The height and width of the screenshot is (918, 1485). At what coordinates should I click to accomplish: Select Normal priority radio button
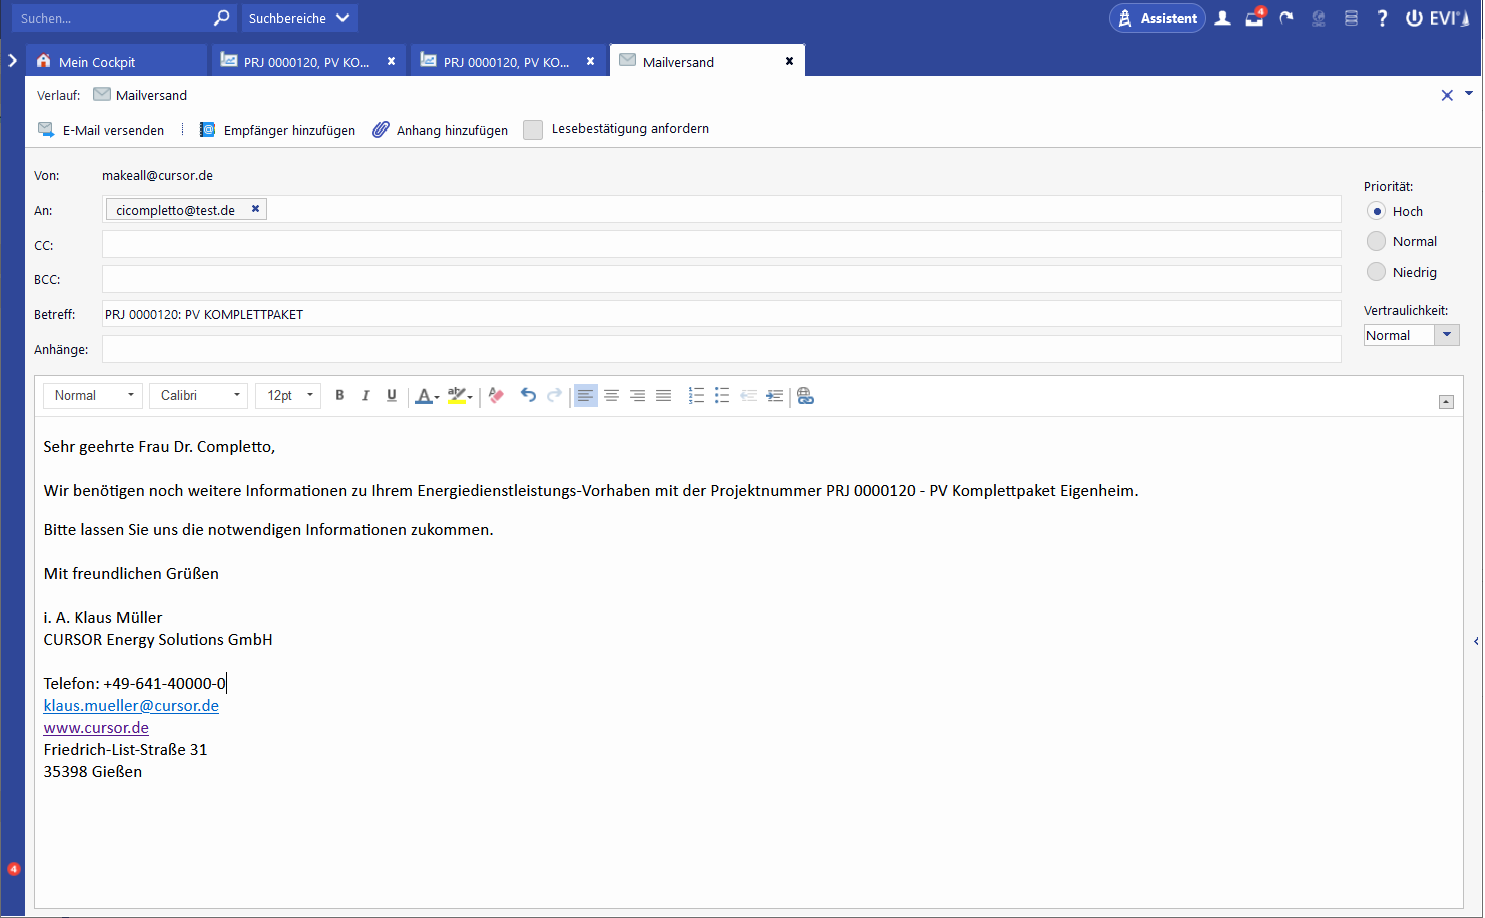(1377, 241)
